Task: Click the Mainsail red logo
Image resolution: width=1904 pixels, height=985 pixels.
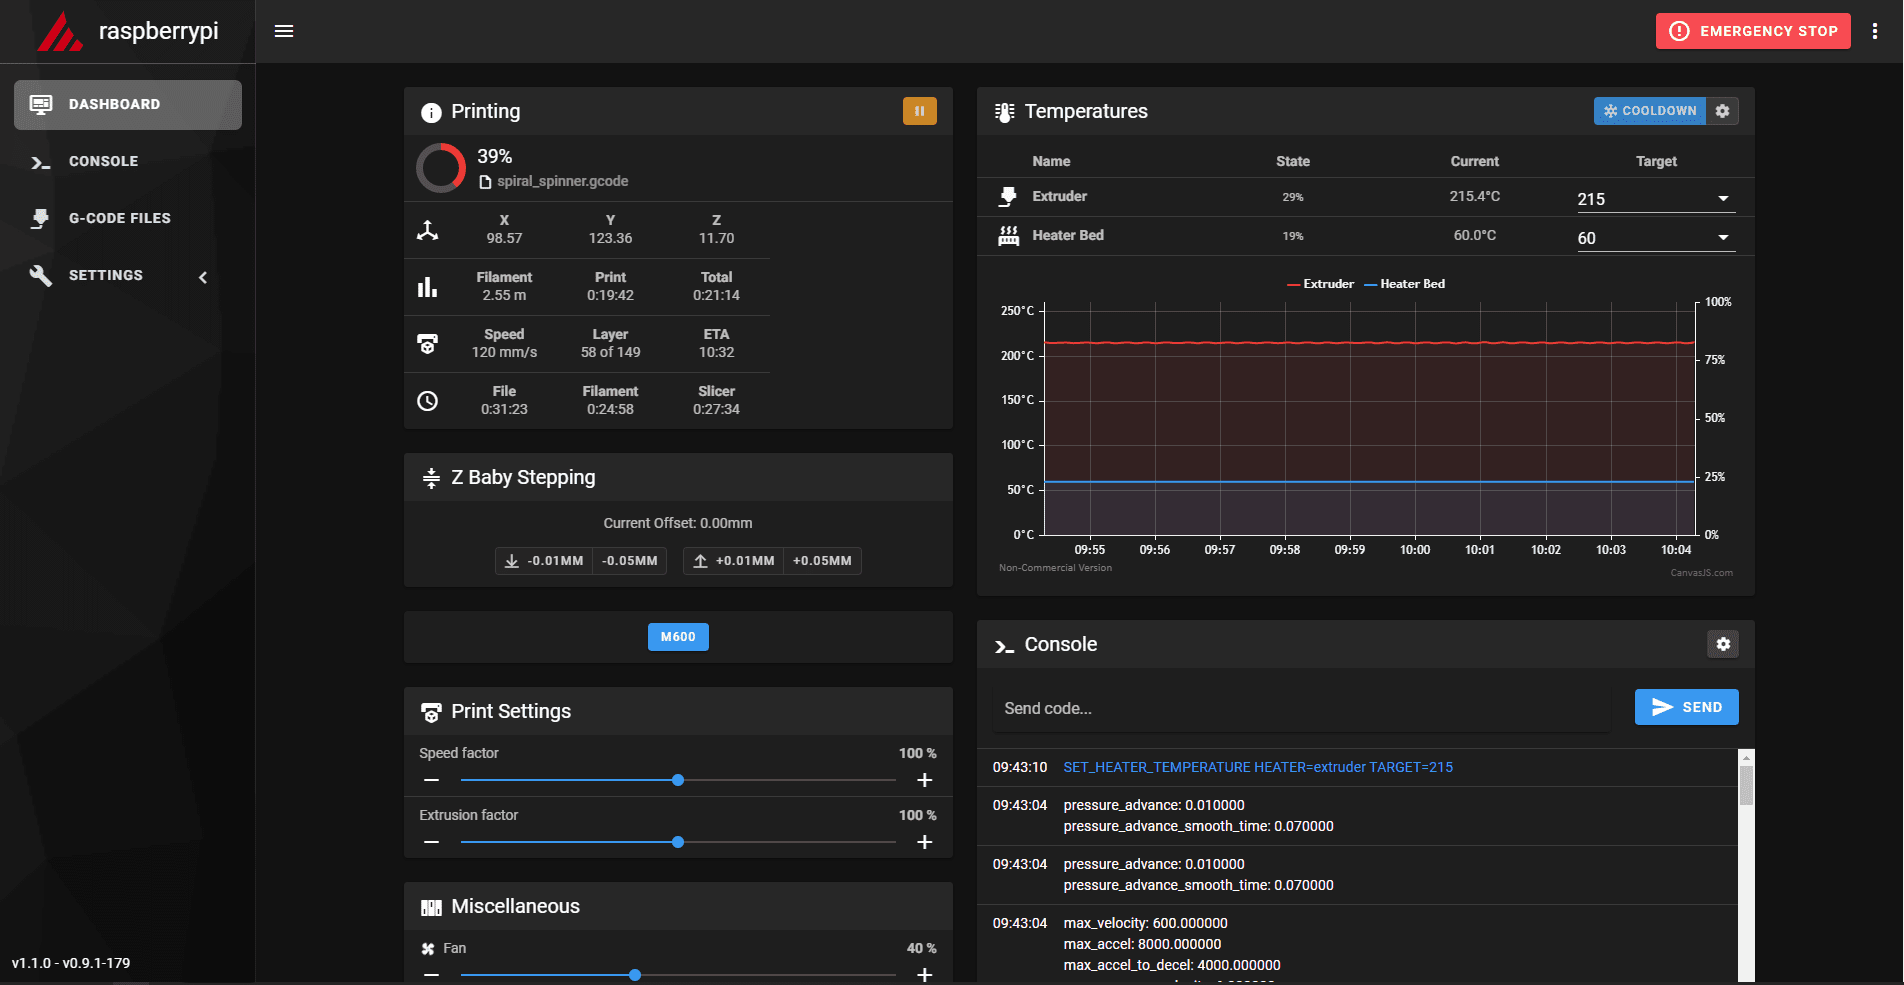Action: click(x=59, y=32)
